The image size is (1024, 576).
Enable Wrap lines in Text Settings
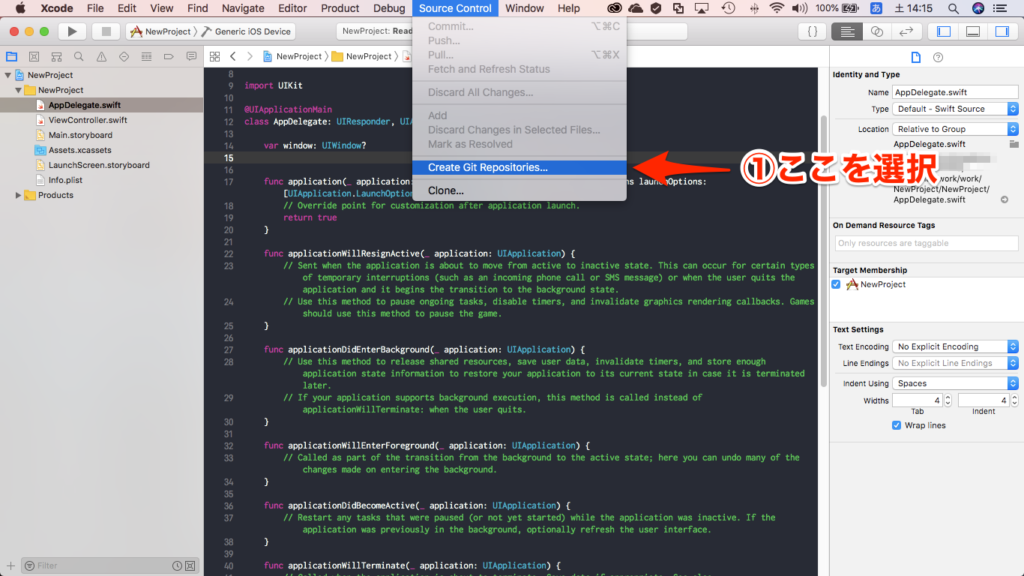point(896,426)
